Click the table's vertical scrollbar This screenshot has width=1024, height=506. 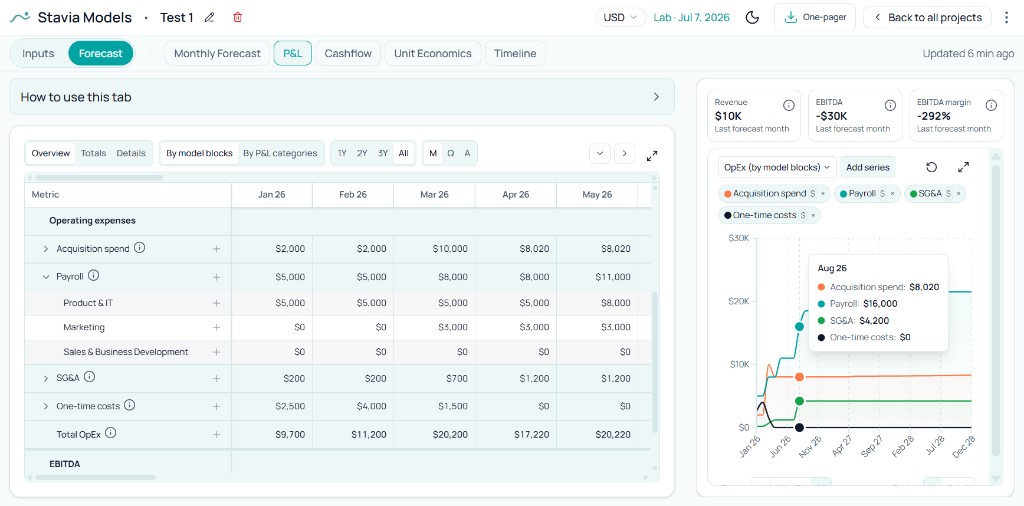click(x=656, y=362)
